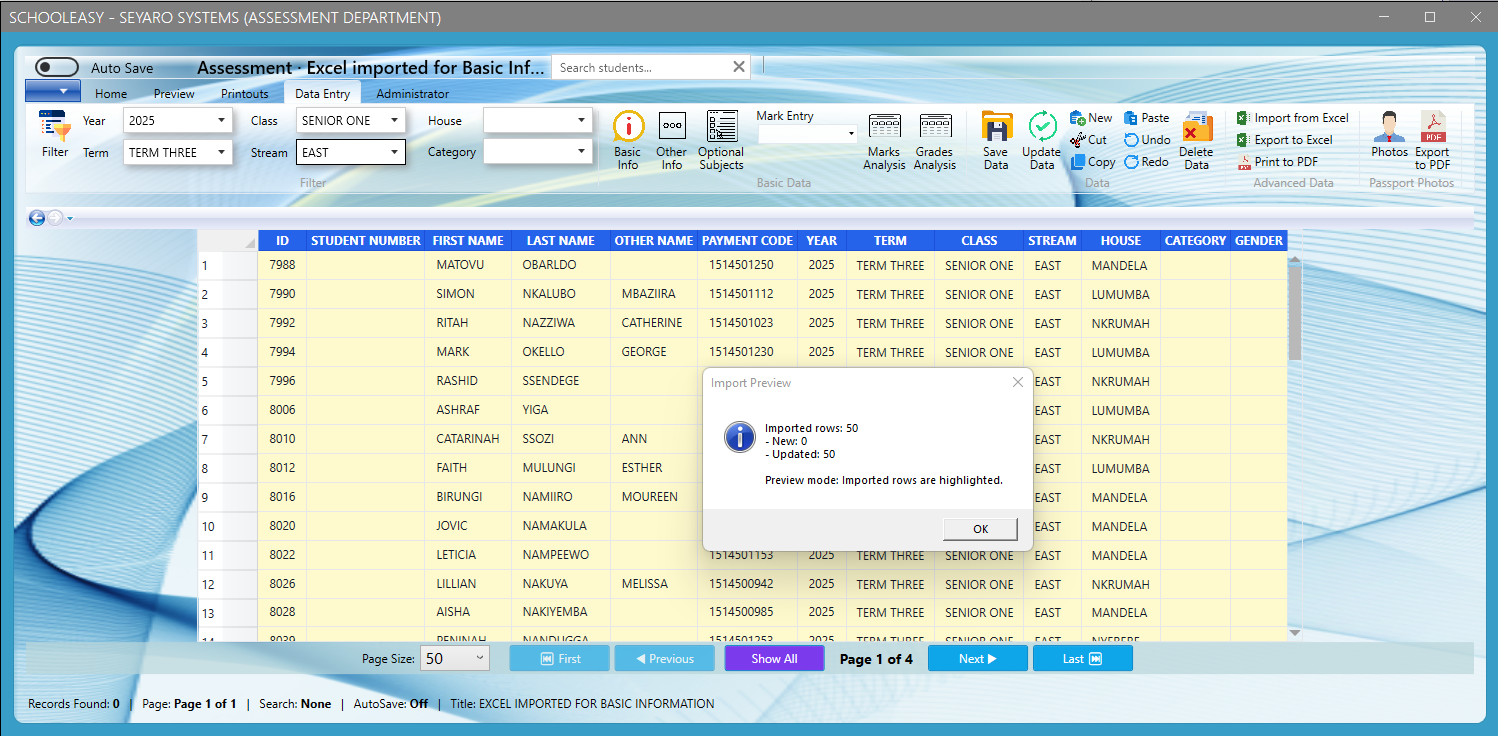The height and width of the screenshot is (736, 1498).
Task: Select Export to Excel
Action: tap(1287, 139)
